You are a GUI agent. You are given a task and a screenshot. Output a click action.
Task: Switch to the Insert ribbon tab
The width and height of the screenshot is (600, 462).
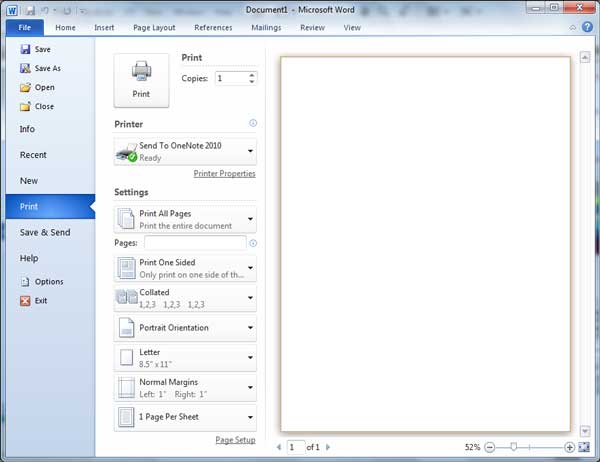pyautogui.click(x=104, y=28)
